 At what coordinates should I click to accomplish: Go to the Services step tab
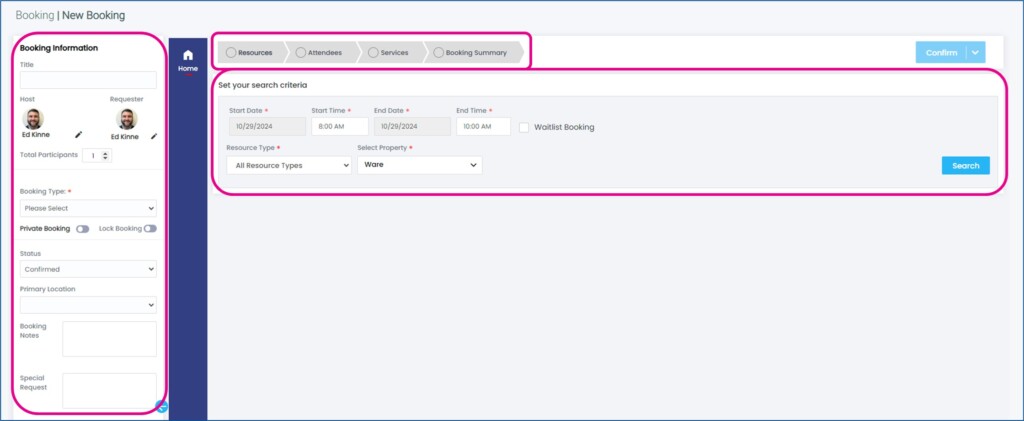click(392, 53)
